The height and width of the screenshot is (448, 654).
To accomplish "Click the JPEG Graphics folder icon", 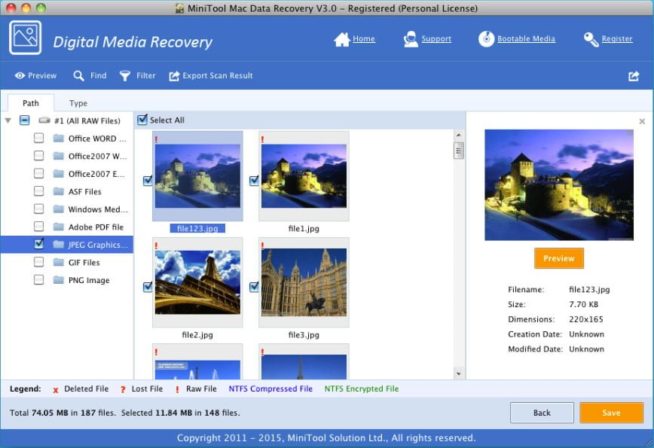I will [59, 245].
